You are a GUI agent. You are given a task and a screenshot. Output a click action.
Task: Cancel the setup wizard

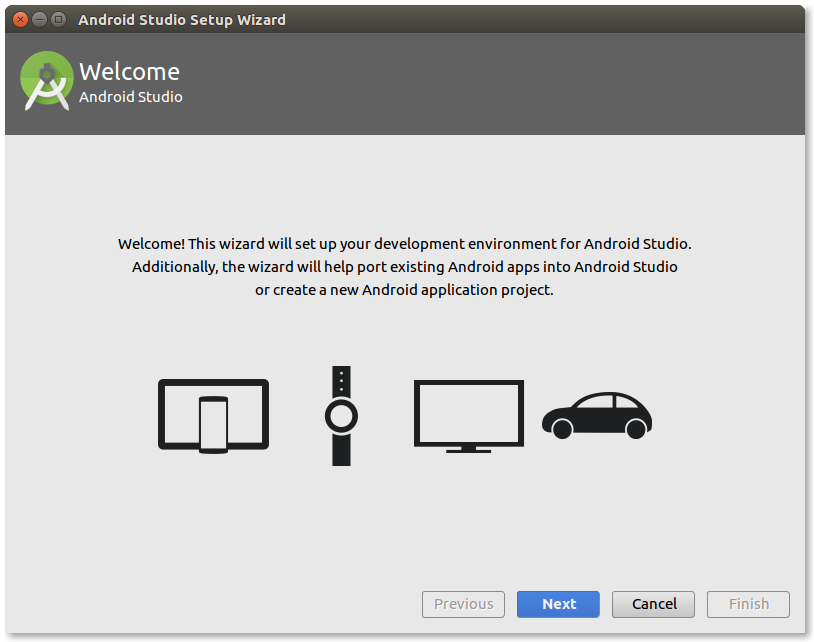[x=653, y=604]
